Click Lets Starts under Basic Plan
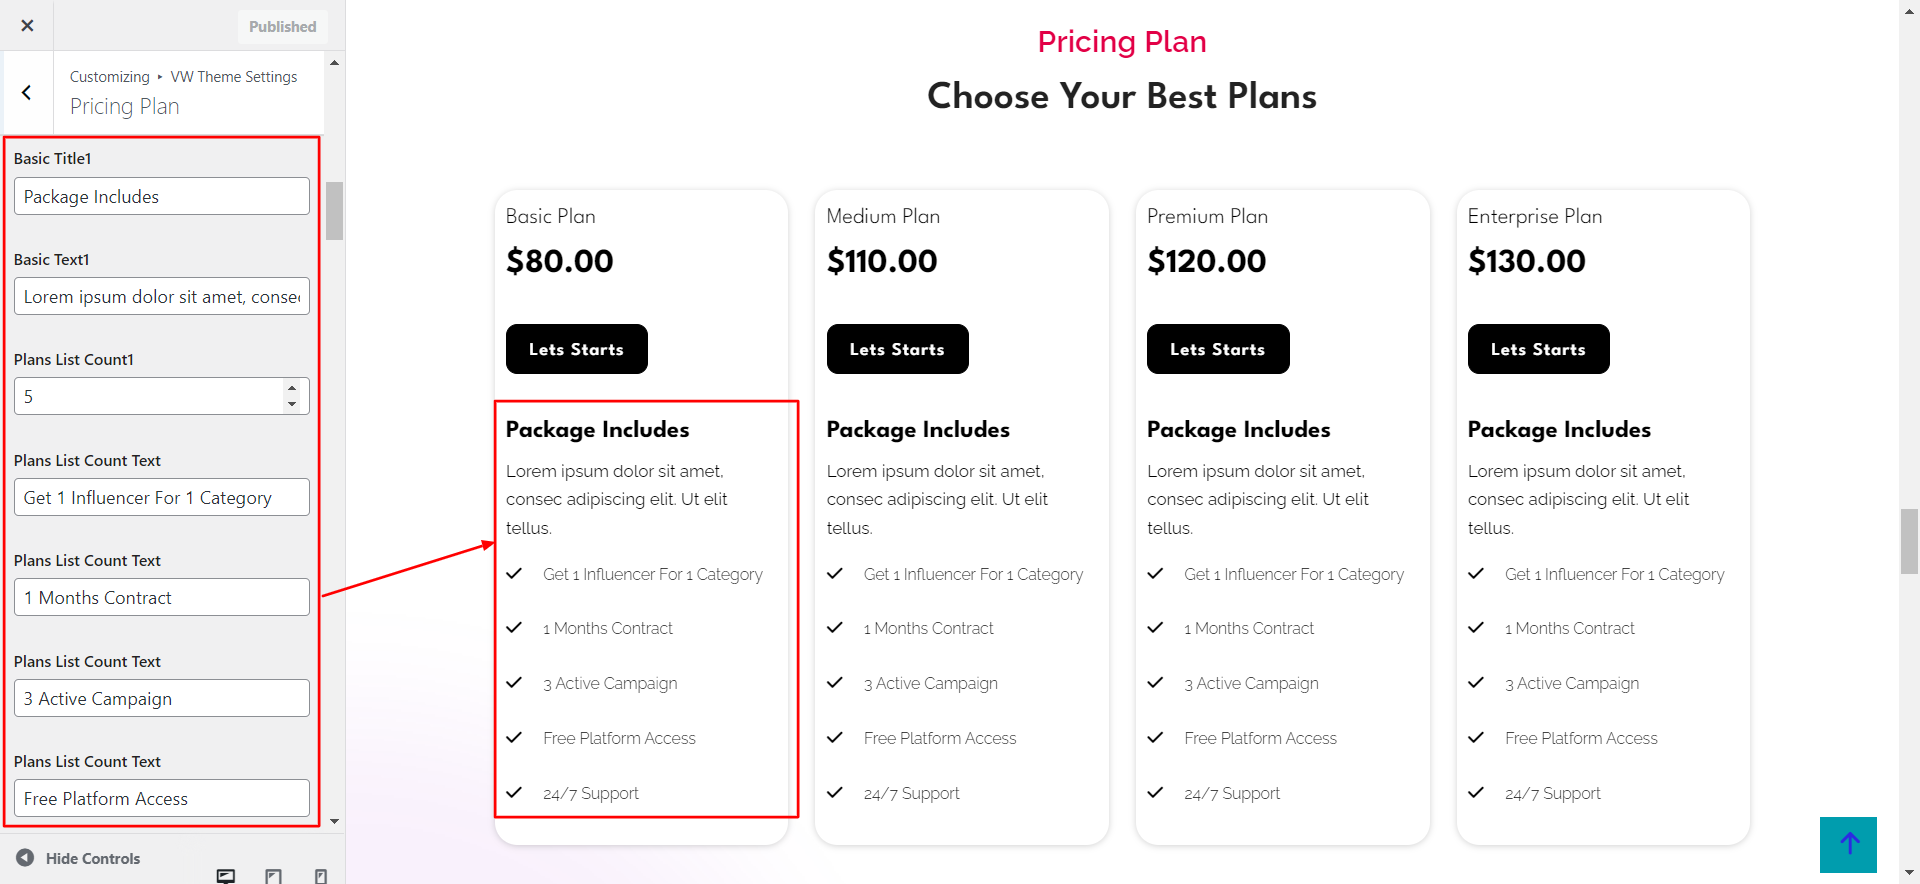Image resolution: width=1920 pixels, height=884 pixels. click(x=576, y=349)
